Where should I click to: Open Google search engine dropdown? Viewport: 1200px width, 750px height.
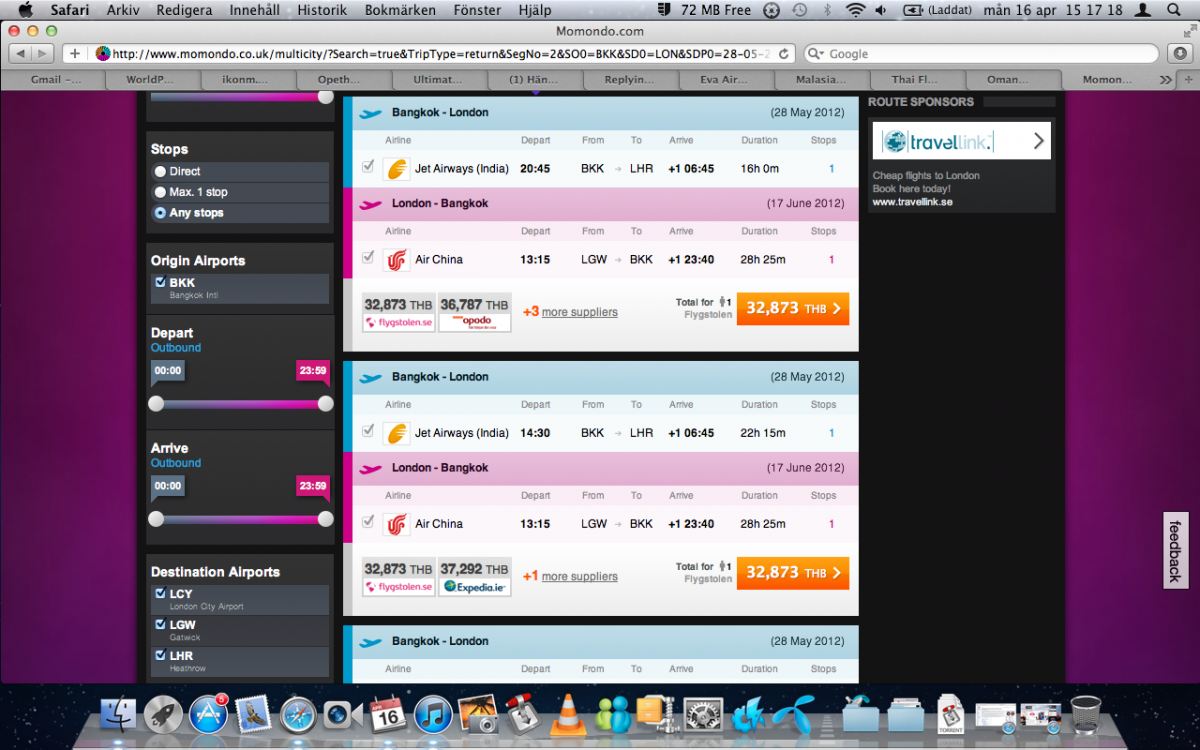(x=815, y=54)
